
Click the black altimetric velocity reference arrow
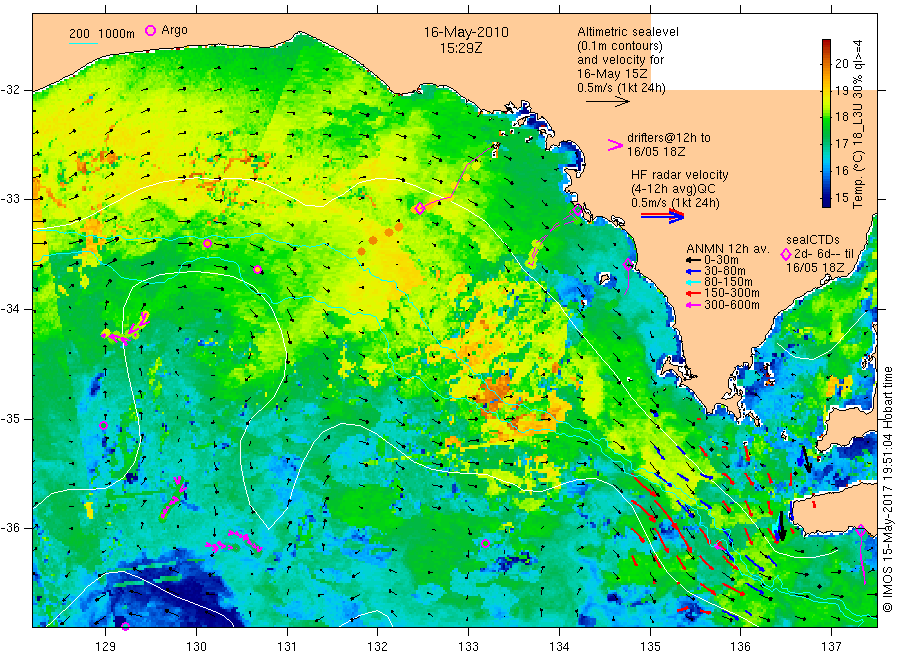pyautogui.click(x=607, y=102)
